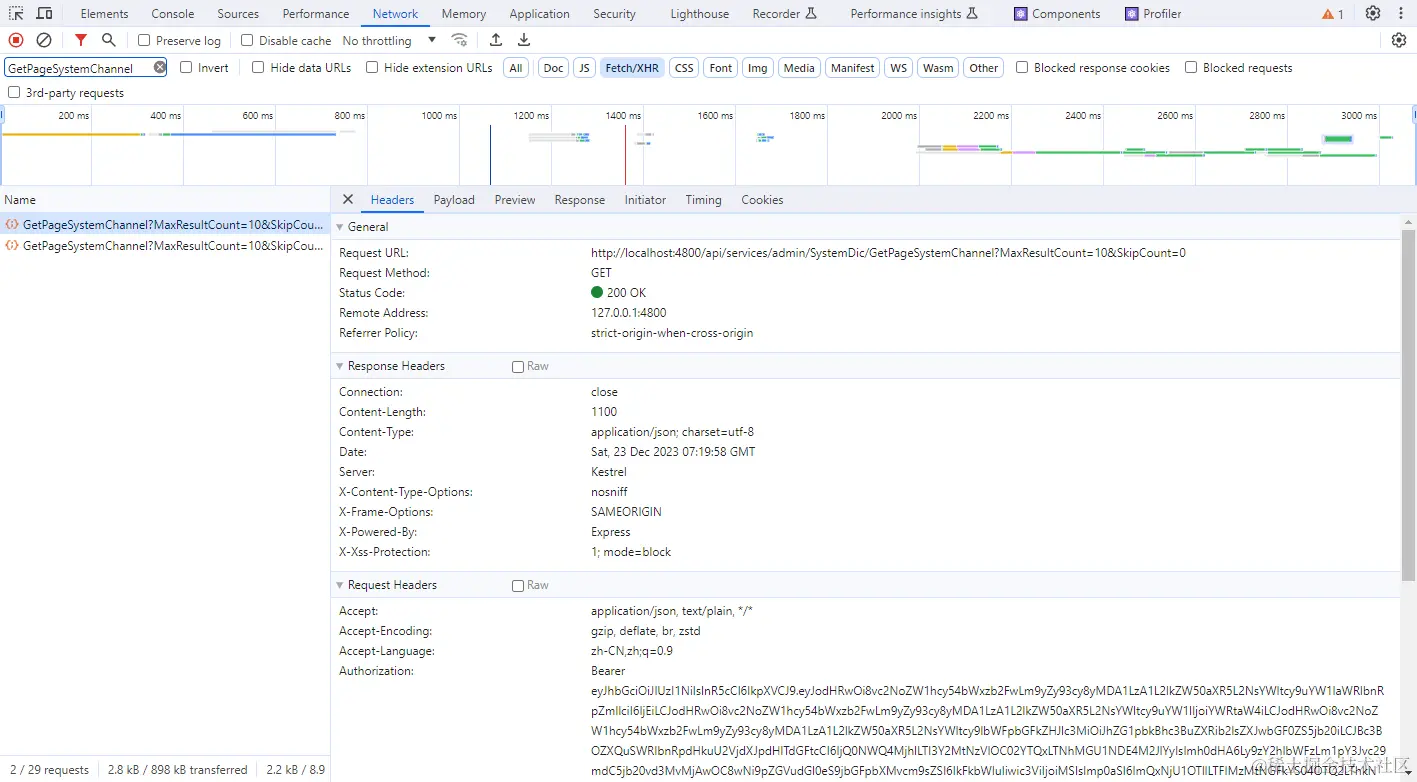Check Hide extension URLs
The height and width of the screenshot is (782, 1417).
click(372, 68)
